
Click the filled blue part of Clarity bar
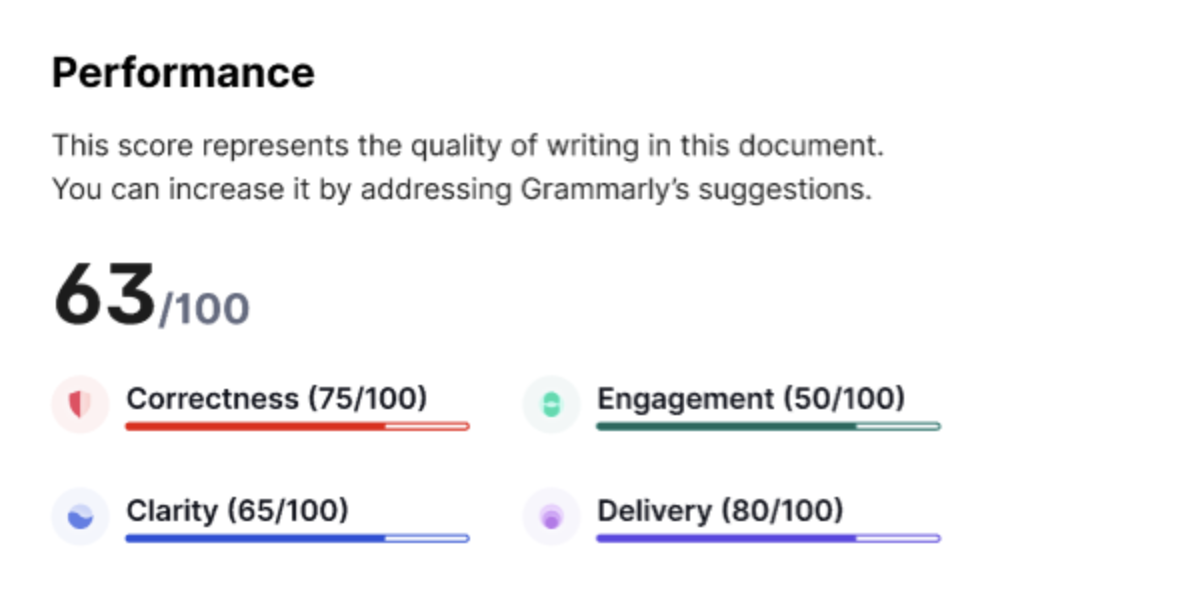(255, 538)
